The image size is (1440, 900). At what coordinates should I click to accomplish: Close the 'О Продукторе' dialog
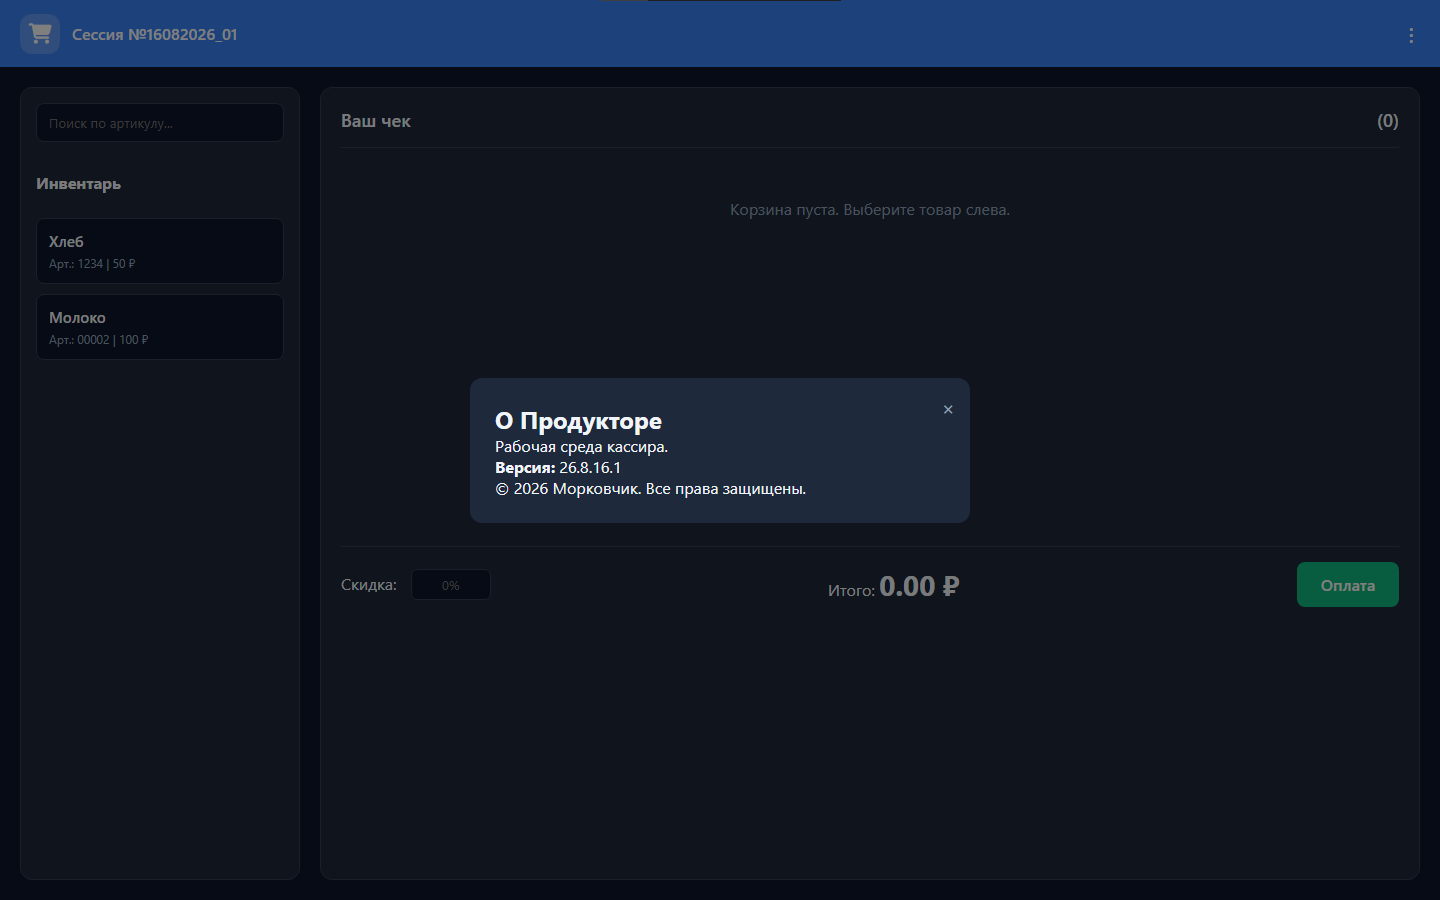[948, 409]
